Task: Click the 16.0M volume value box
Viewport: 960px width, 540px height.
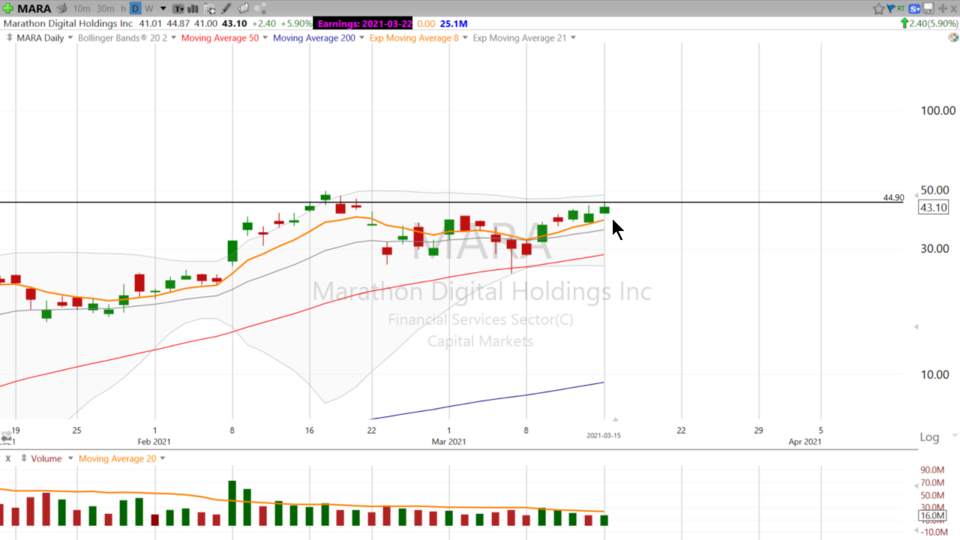Action: pos(932,516)
